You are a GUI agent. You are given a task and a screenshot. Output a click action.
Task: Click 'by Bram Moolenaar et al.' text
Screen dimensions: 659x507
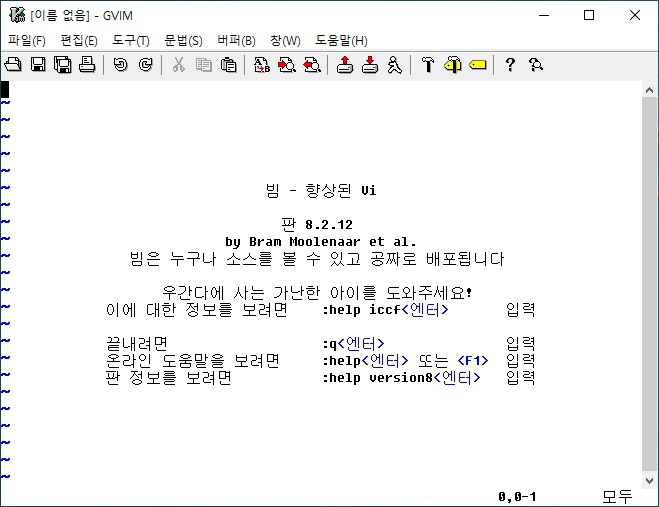[x=321, y=242]
